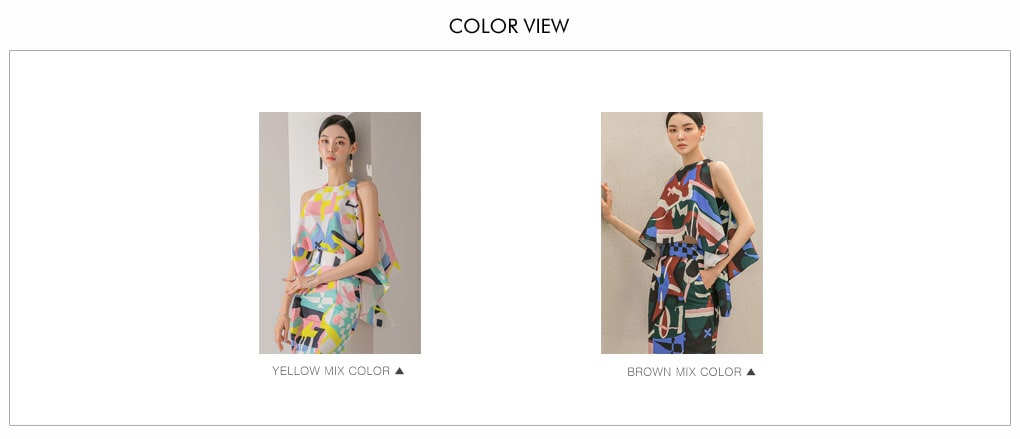This screenshot has width=1020, height=439.
Task: Click the word YELLOW in the left caption
Action: 296,371
